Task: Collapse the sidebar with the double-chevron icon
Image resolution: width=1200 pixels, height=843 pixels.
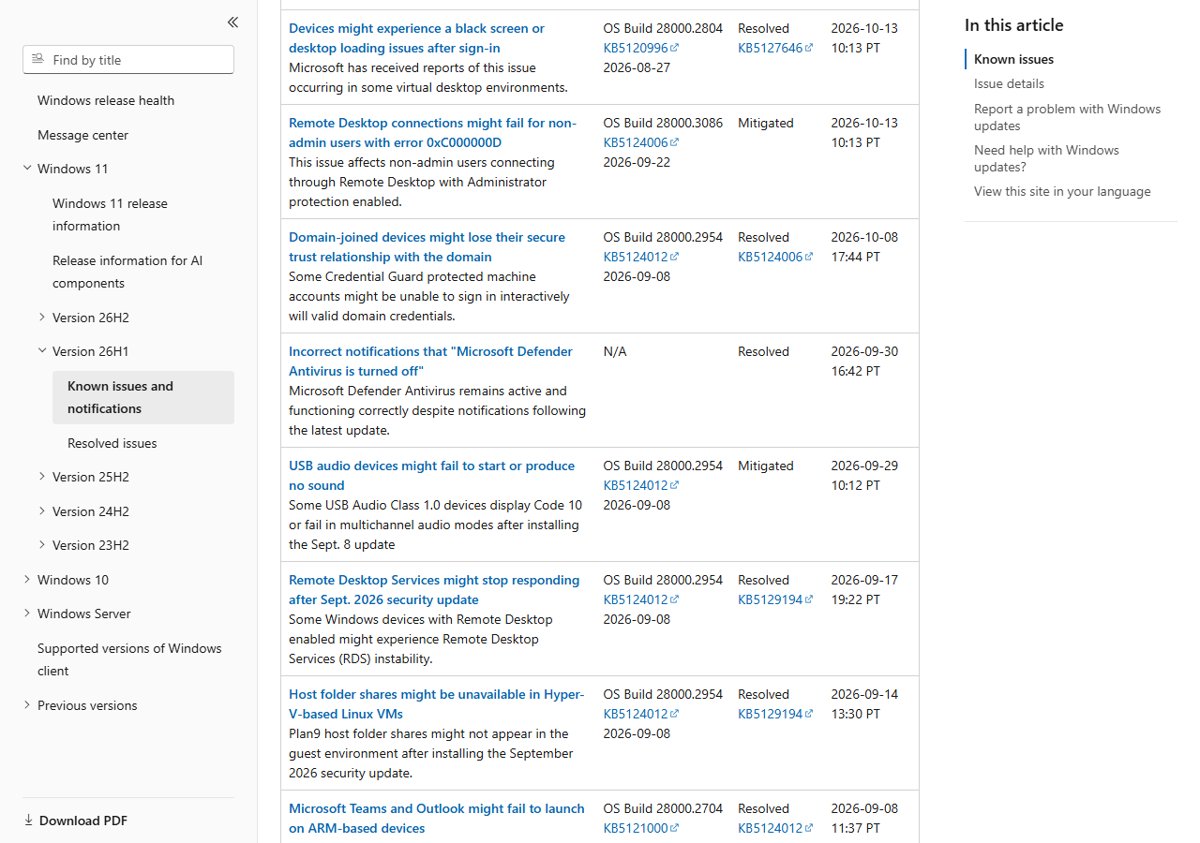Action: [232, 22]
